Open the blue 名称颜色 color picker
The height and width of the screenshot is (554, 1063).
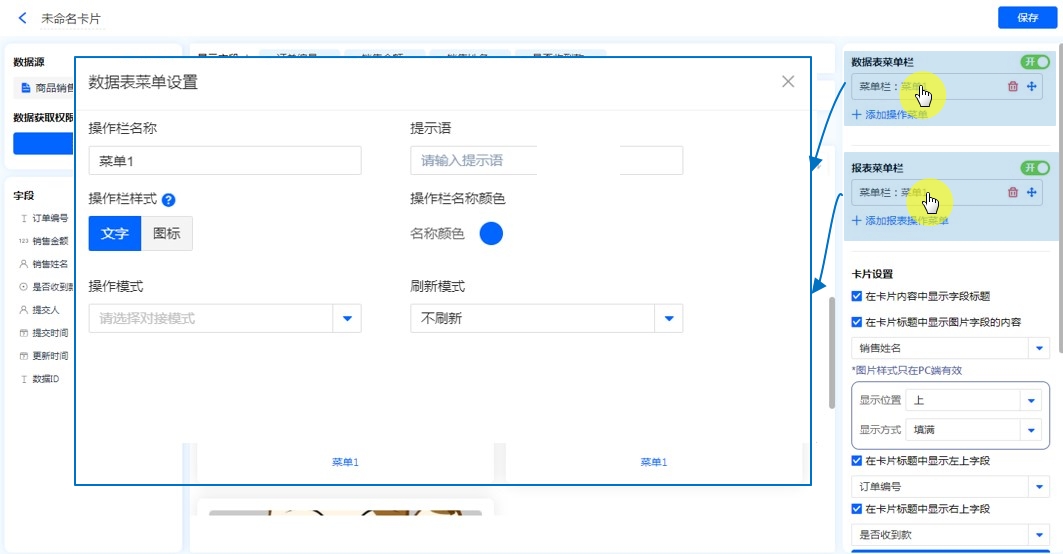click(x=491, y=234)
